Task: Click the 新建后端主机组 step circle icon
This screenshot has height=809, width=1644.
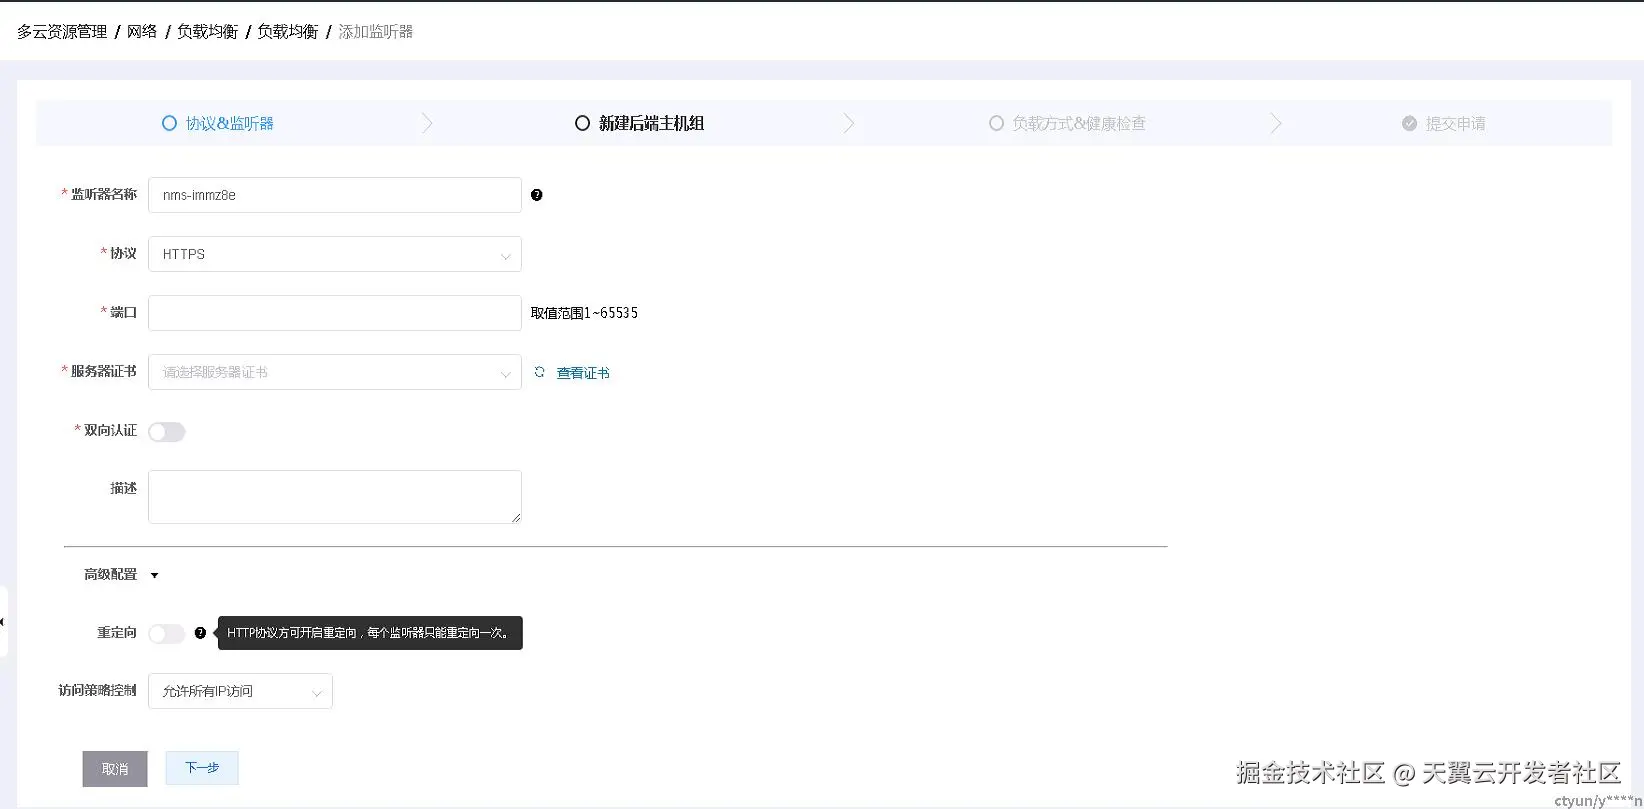Action: (582, 123)
